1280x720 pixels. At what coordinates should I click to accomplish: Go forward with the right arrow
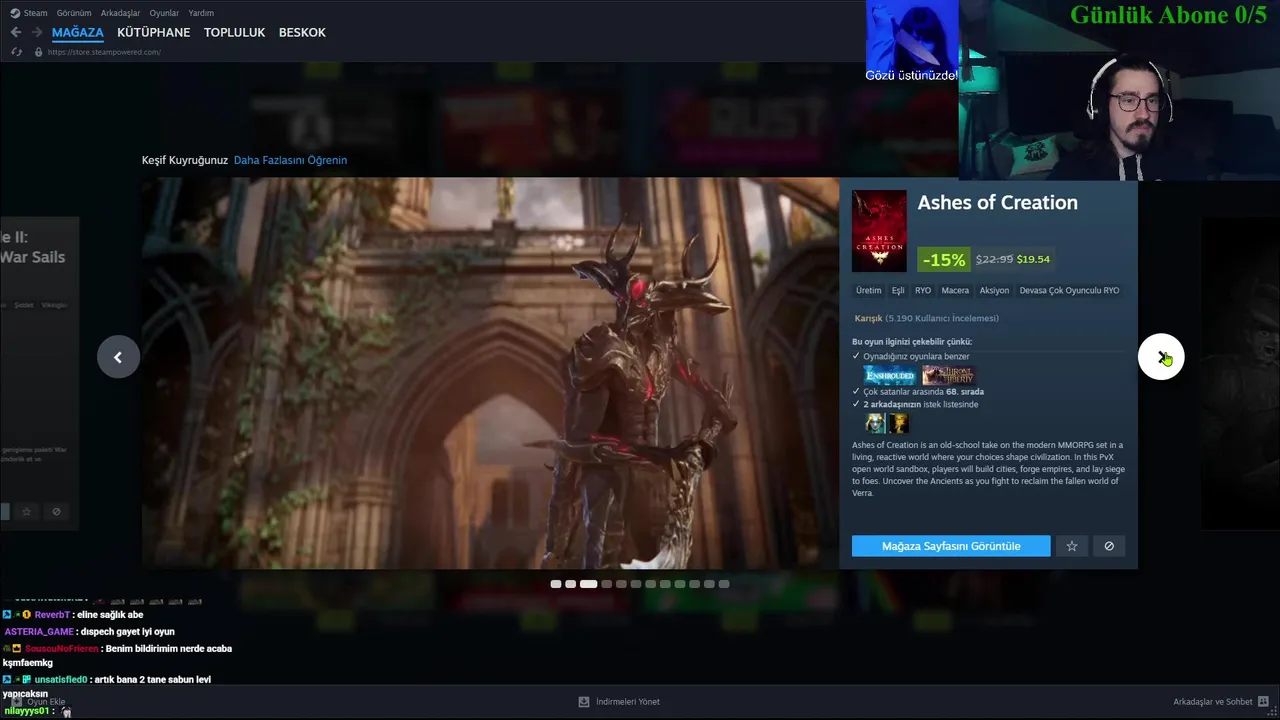[37, 33]
